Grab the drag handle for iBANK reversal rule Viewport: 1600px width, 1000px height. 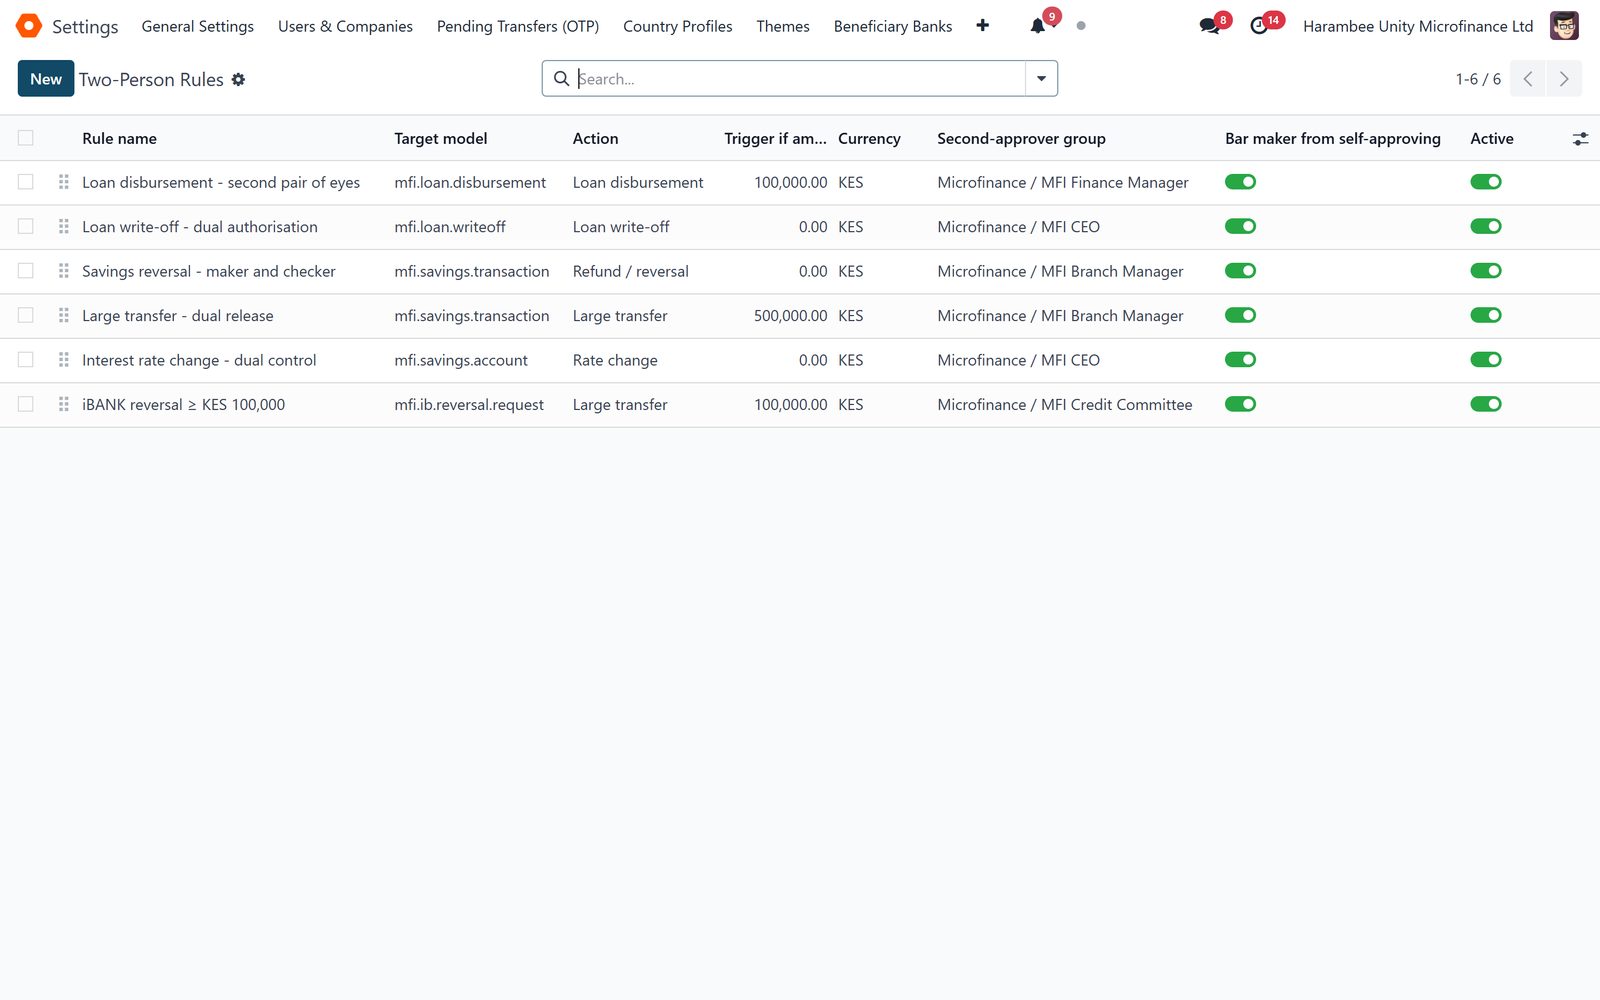coord(64,405)
